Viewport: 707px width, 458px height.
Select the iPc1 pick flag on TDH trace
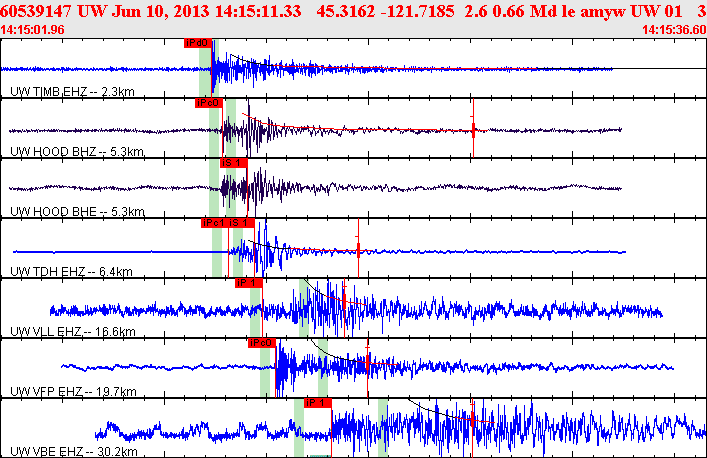tap(214, 223)
